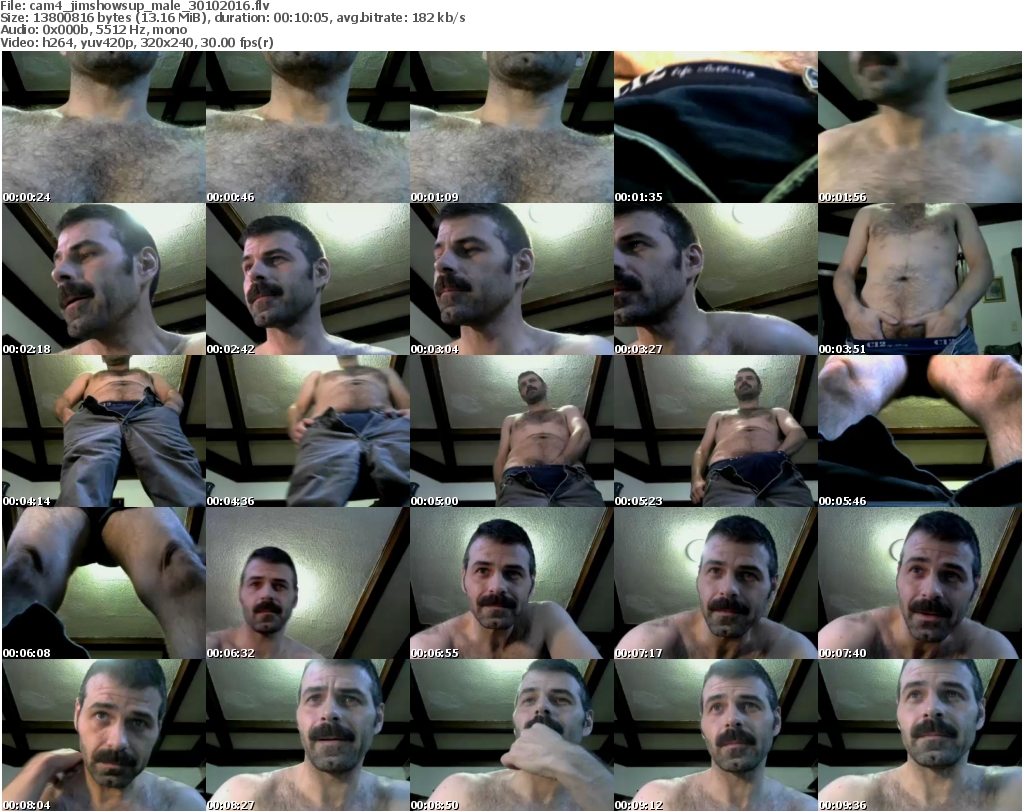Click the thumbnail stamped 00:07:40
The image size is (1024, 811).
coord(920,582)
